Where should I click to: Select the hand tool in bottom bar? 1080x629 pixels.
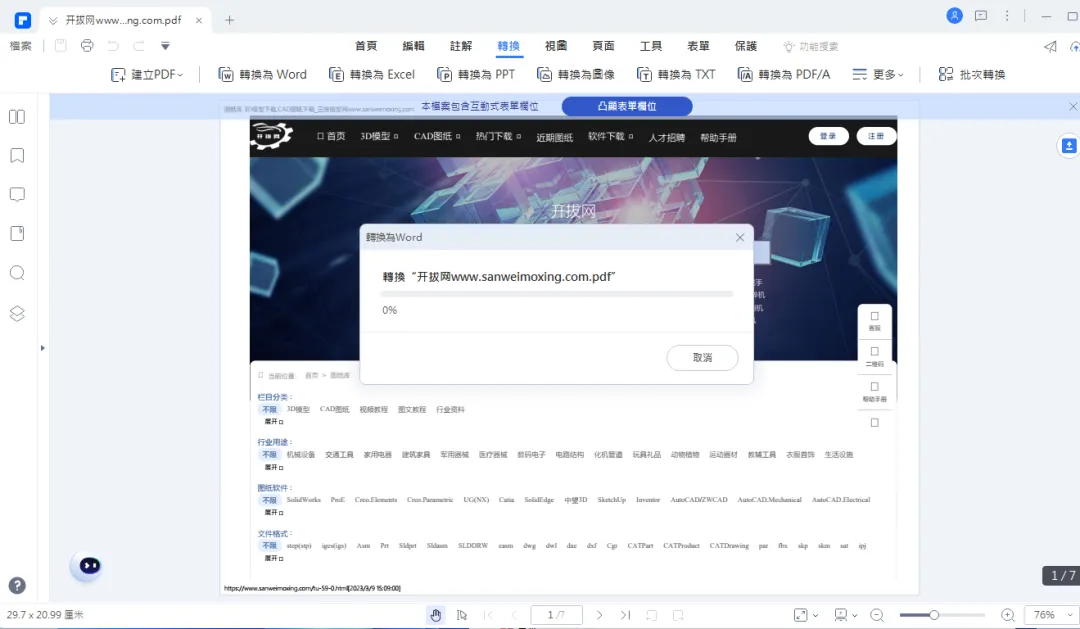[435, 615]
